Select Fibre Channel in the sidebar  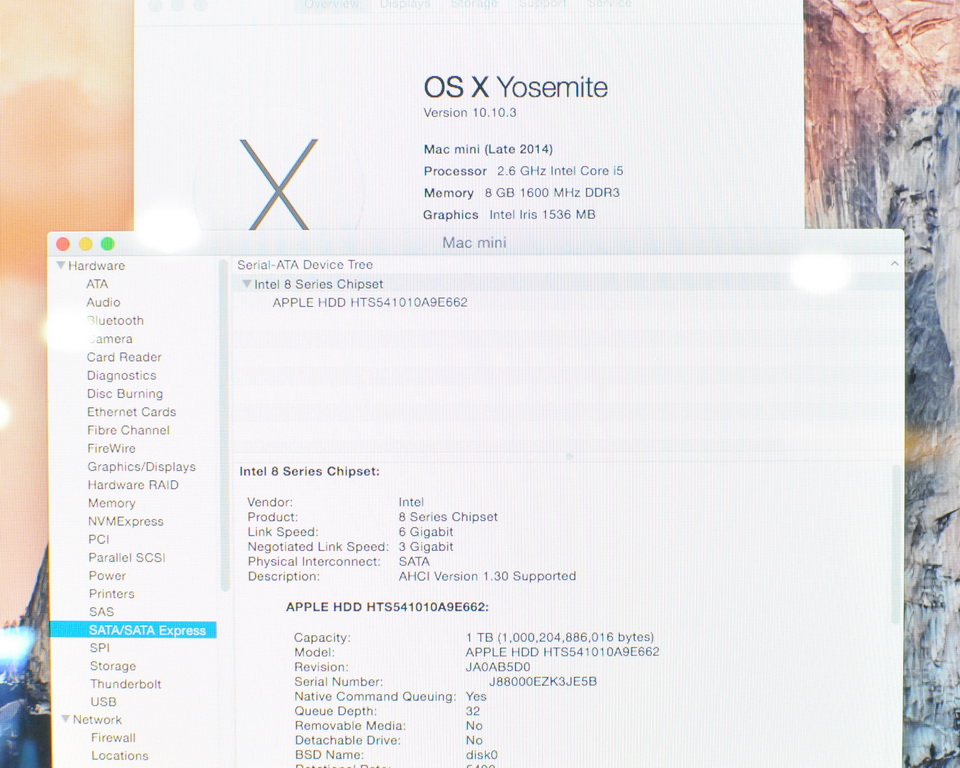(x=128, y=431)
